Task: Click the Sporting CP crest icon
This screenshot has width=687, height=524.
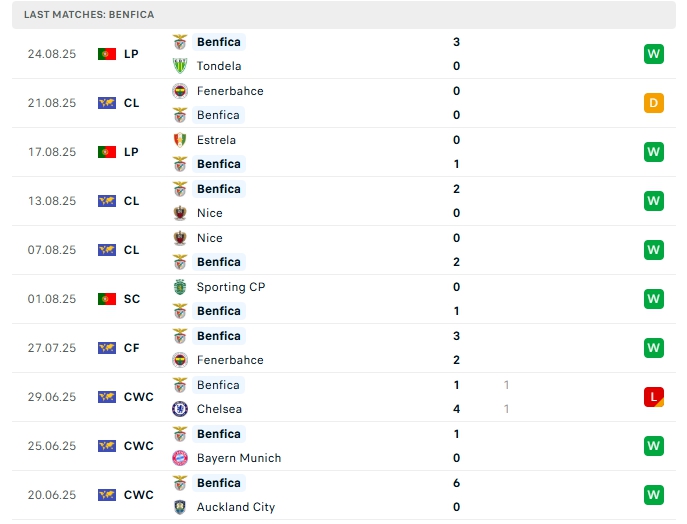Action: [180, 287]
